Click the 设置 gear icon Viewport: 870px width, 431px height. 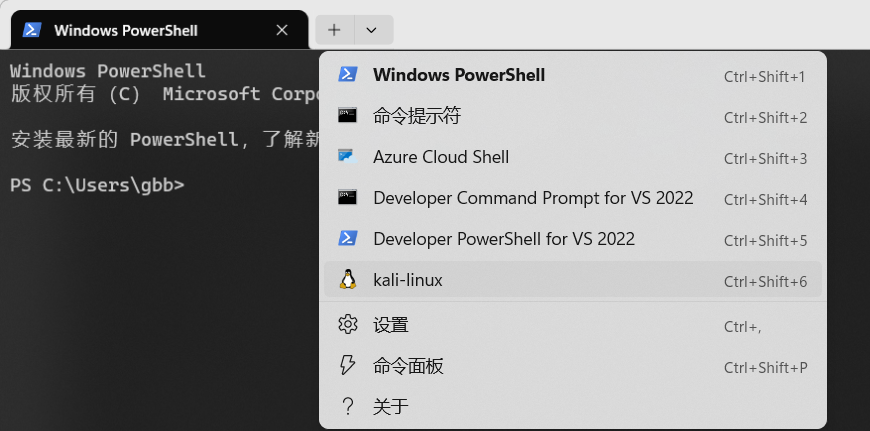348,325
